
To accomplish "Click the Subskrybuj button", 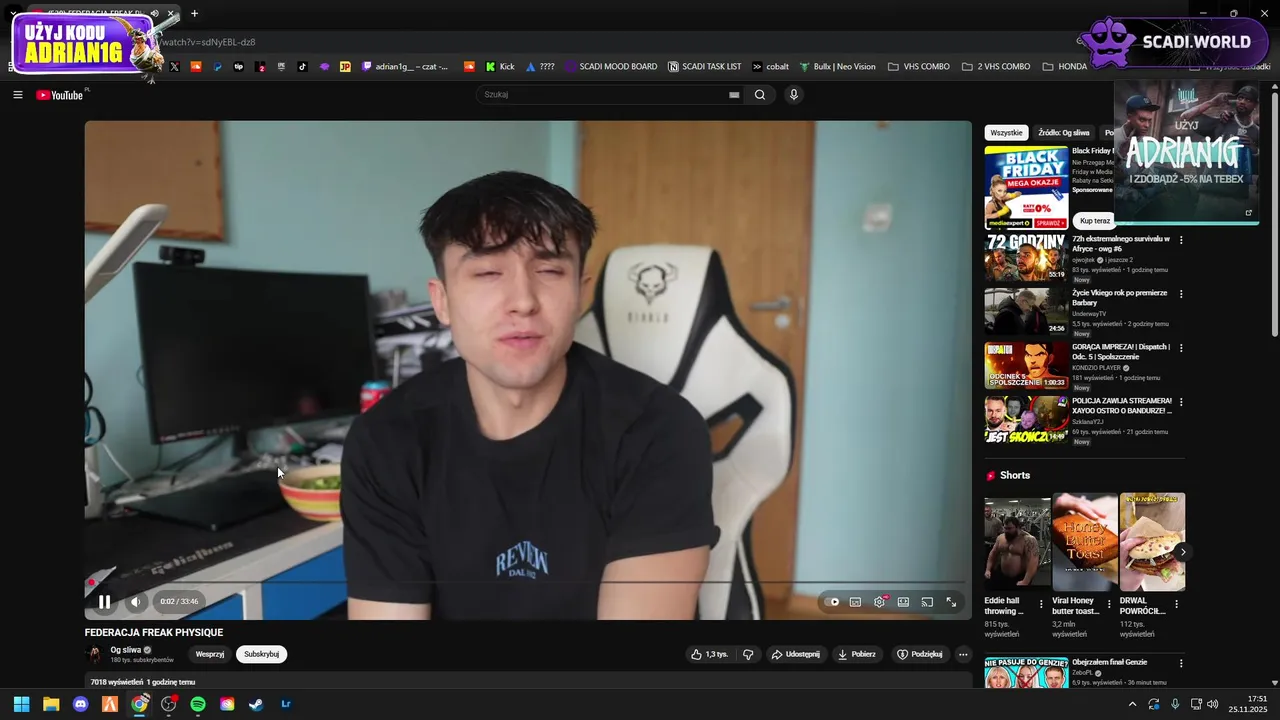I will (x=262, y=654).
